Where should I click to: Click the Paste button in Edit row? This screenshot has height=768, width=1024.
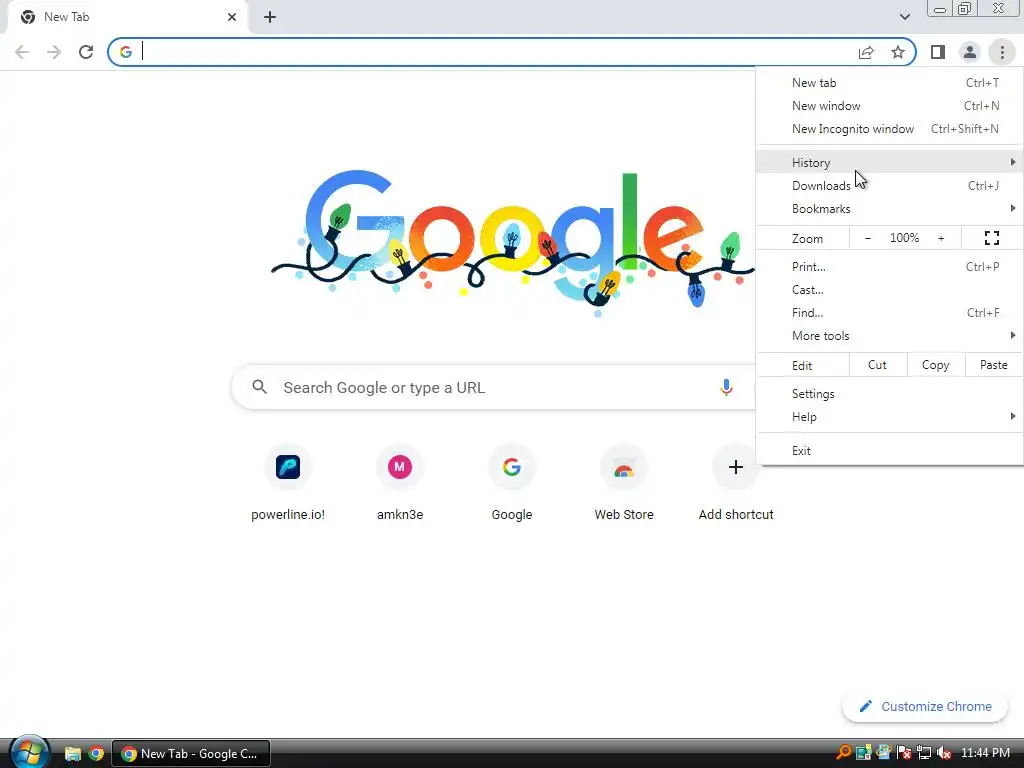point(993,365)
